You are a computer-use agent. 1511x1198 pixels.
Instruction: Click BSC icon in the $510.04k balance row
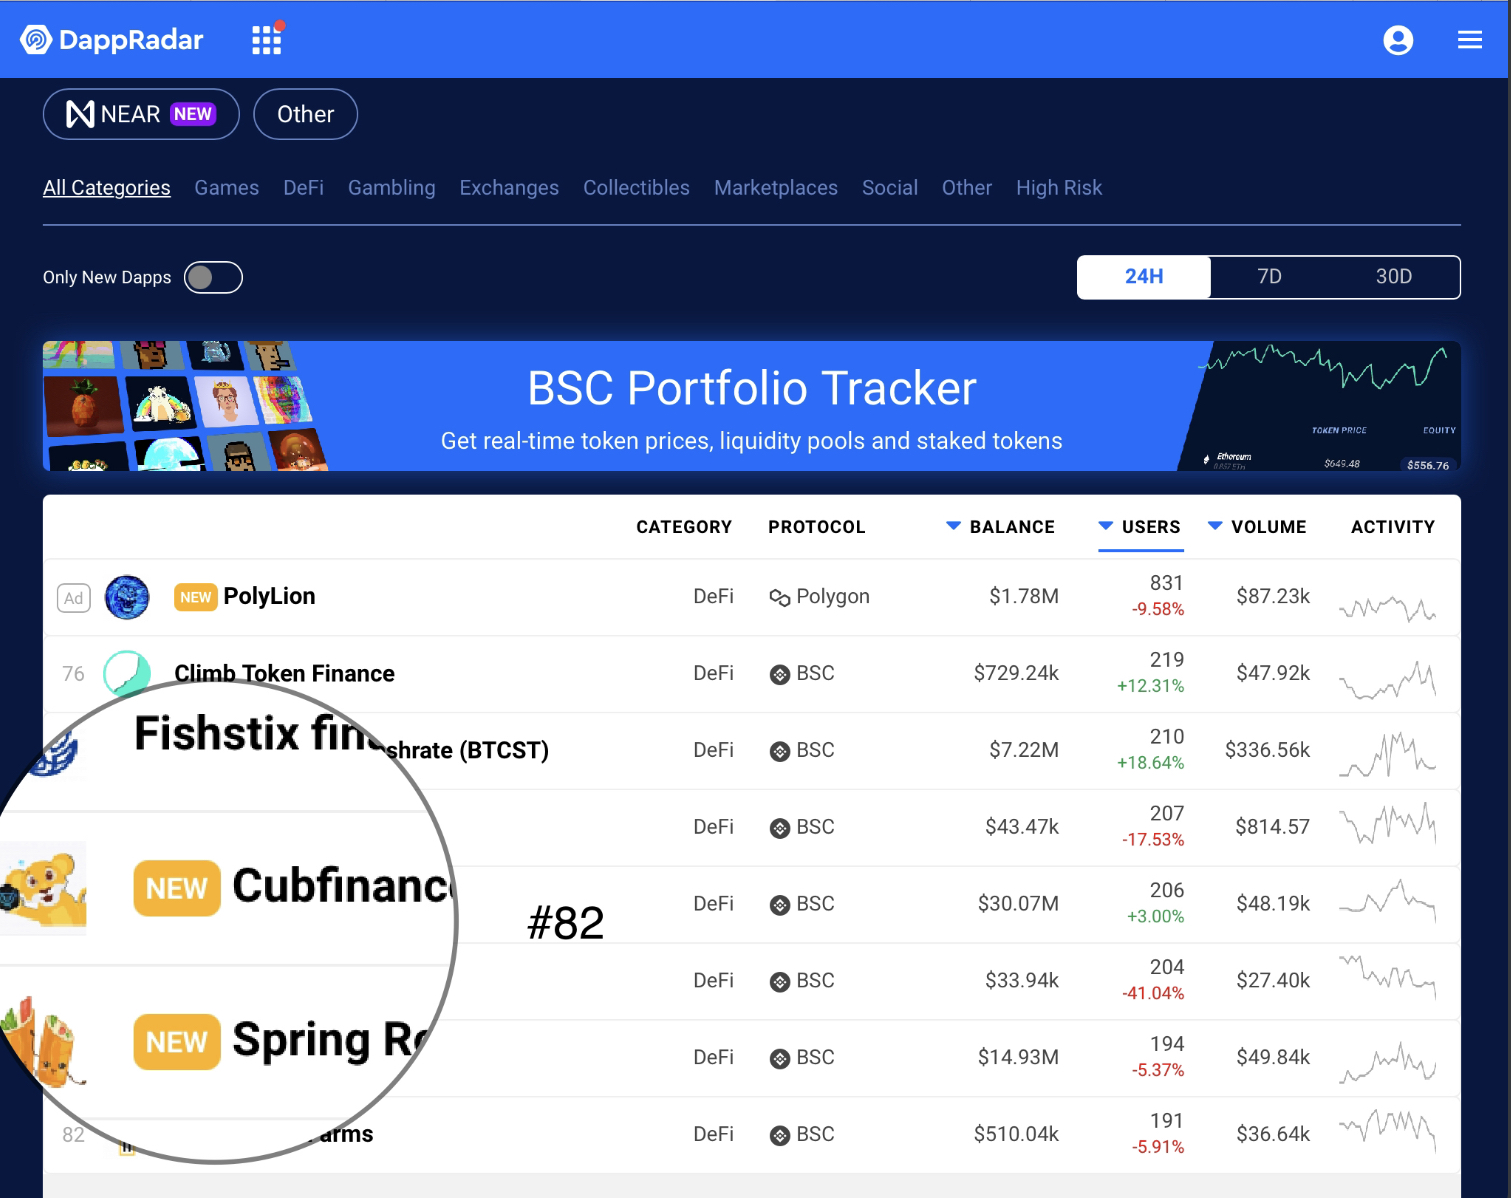[780, 1136]
